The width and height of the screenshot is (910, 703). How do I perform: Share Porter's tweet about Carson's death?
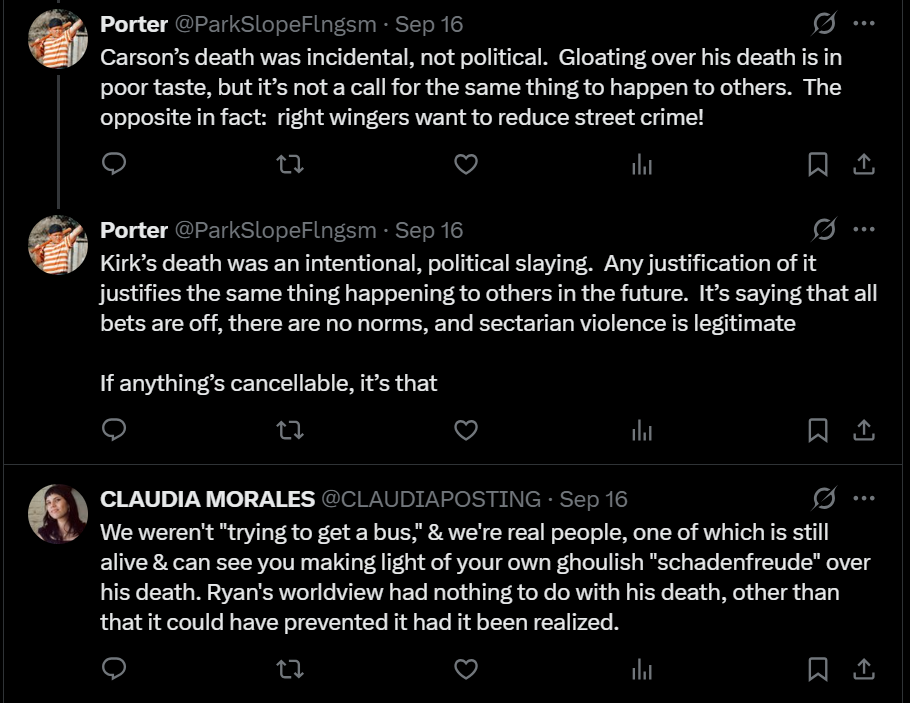click(863, 164)
